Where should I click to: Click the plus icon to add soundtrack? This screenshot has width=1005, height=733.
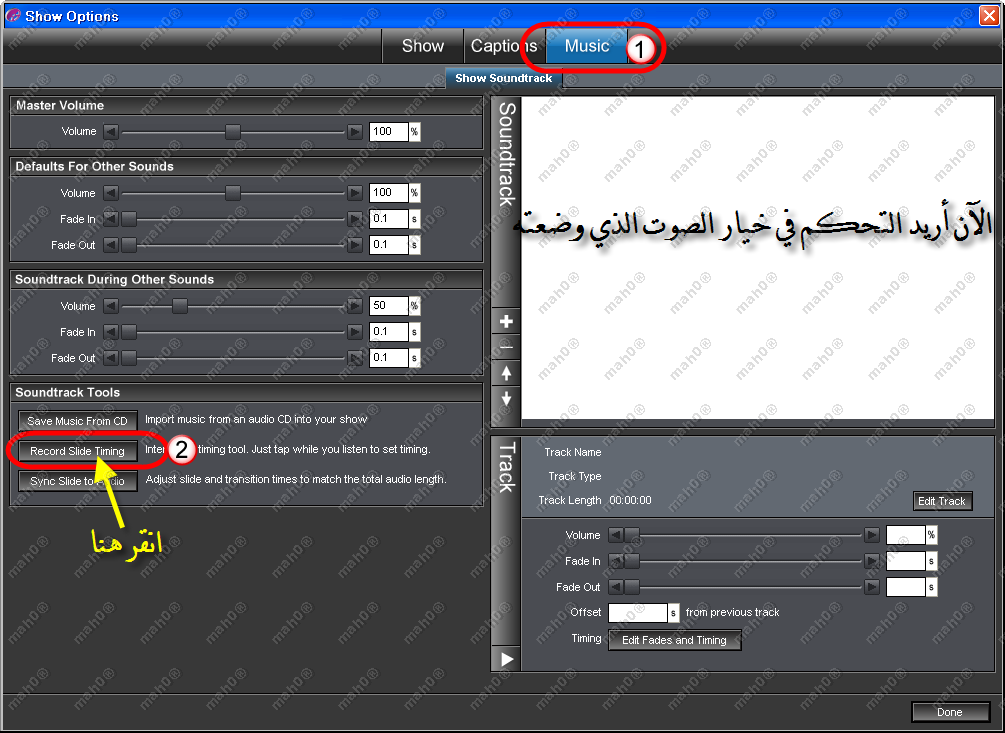click(506, 322)
